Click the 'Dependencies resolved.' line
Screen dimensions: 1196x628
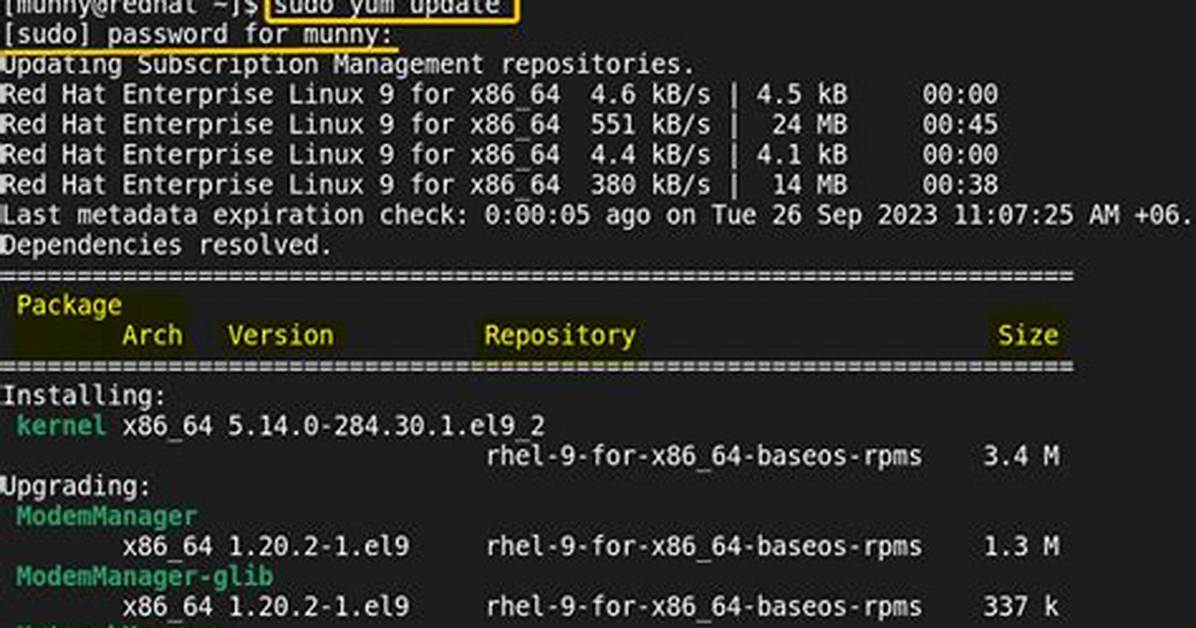click(x=167, y=246)
